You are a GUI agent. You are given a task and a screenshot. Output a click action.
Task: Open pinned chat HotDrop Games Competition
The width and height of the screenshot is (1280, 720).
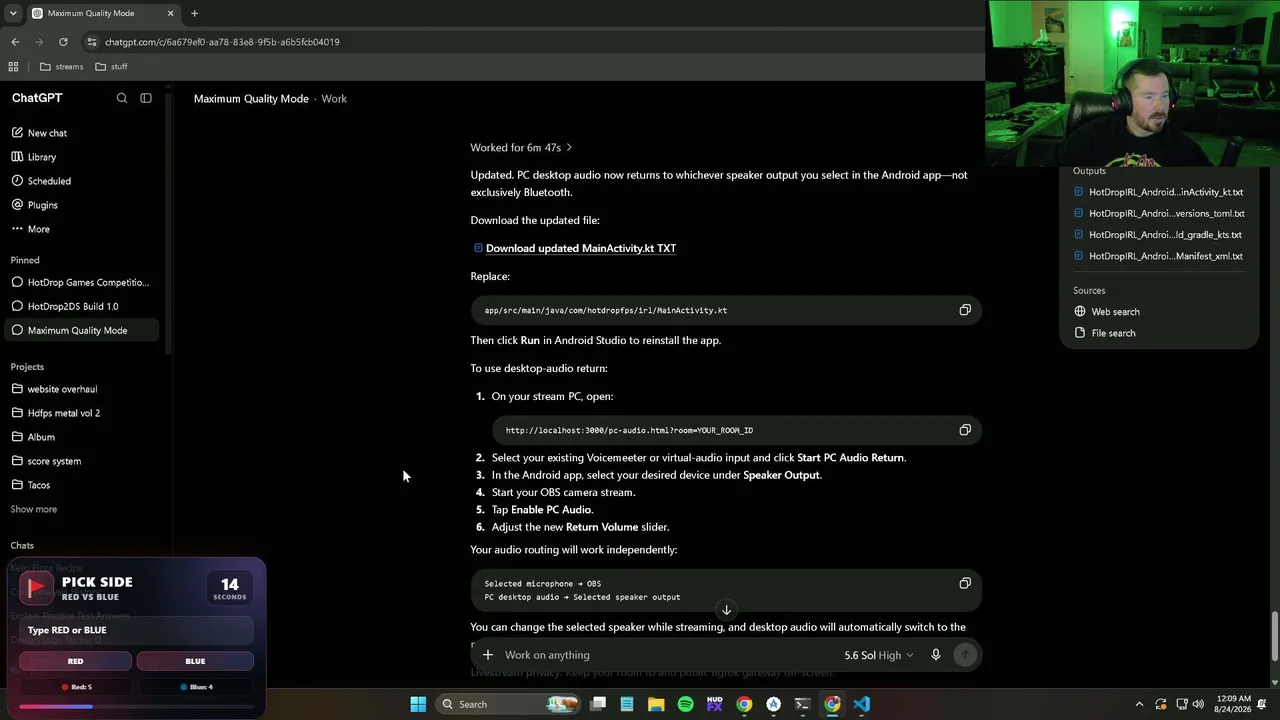click(x=84, y=282)
